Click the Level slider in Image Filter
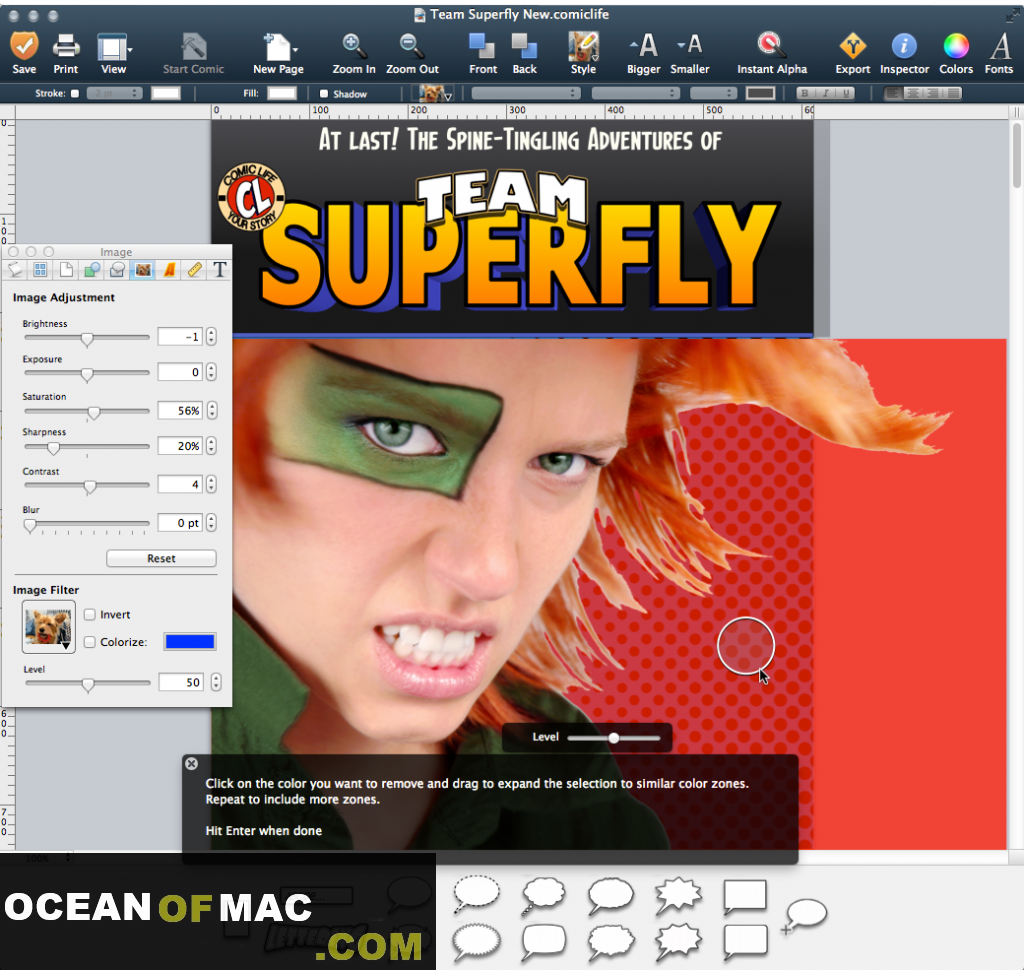The height and width of the screenshot is (970, 1024). click(88, 684)
